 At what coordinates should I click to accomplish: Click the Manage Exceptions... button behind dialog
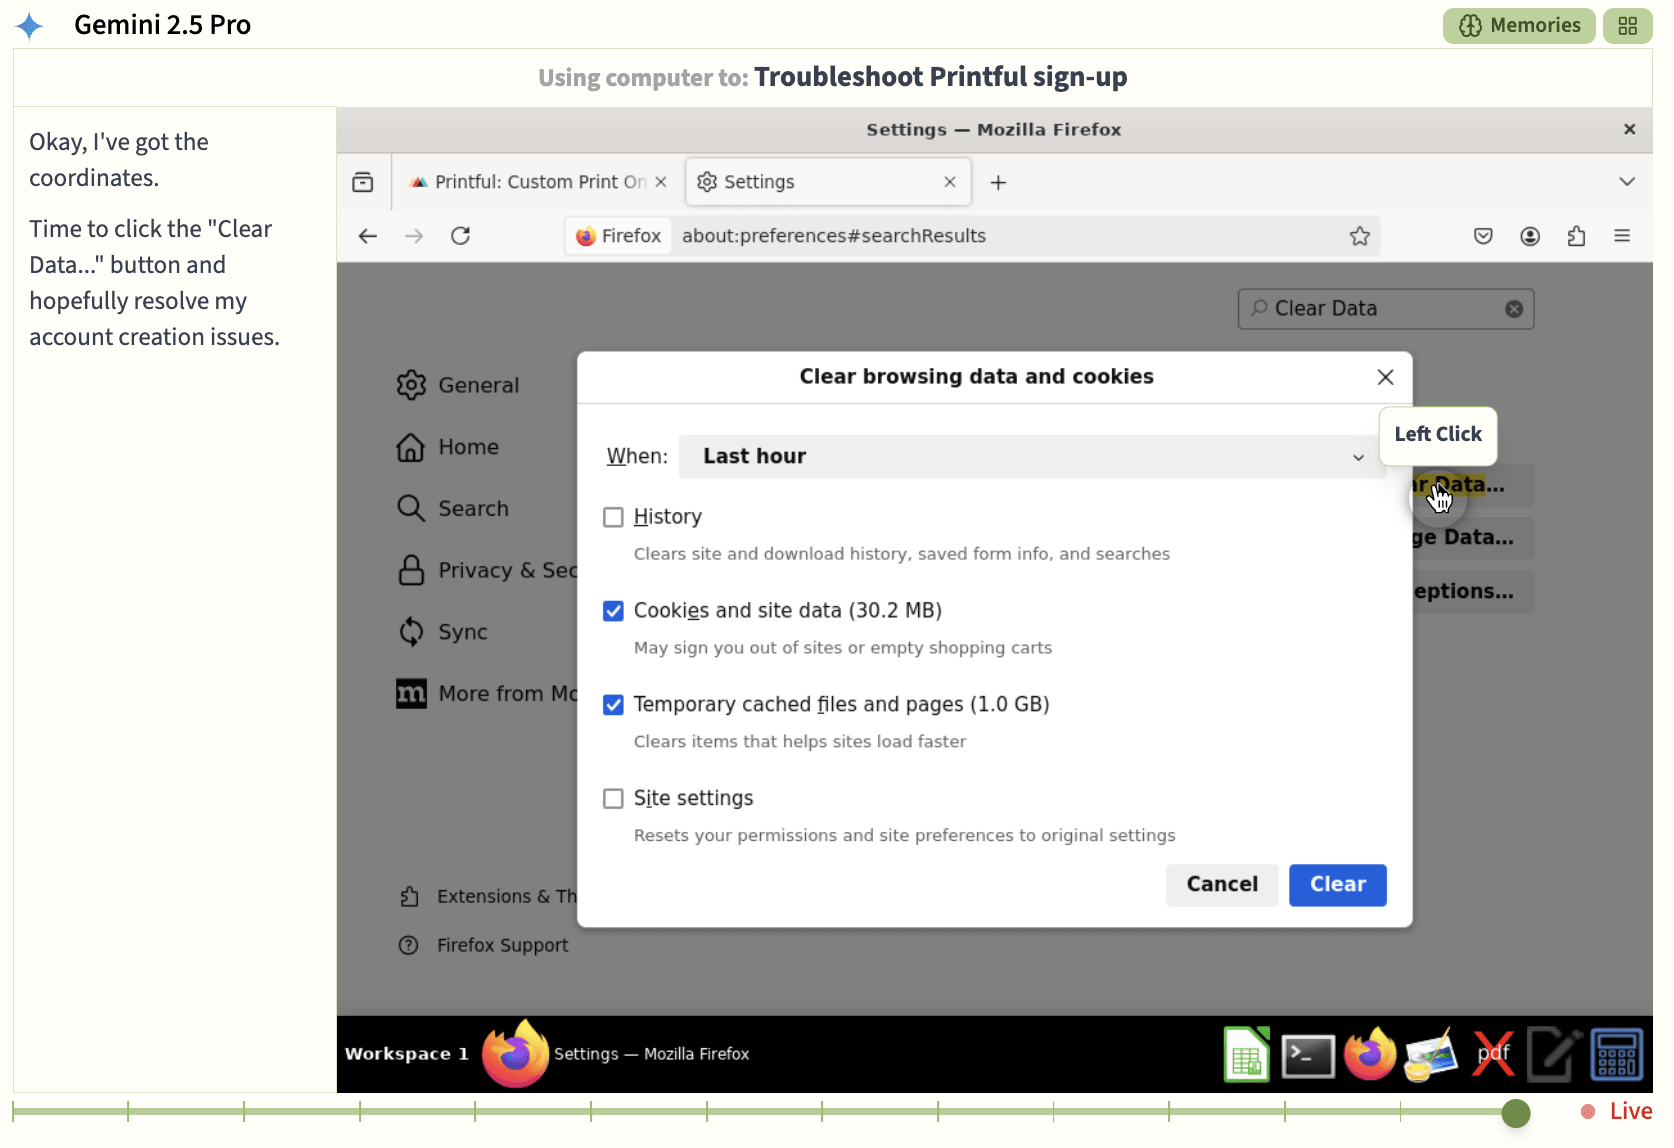pyautogui.click(x=1473, y=592)
